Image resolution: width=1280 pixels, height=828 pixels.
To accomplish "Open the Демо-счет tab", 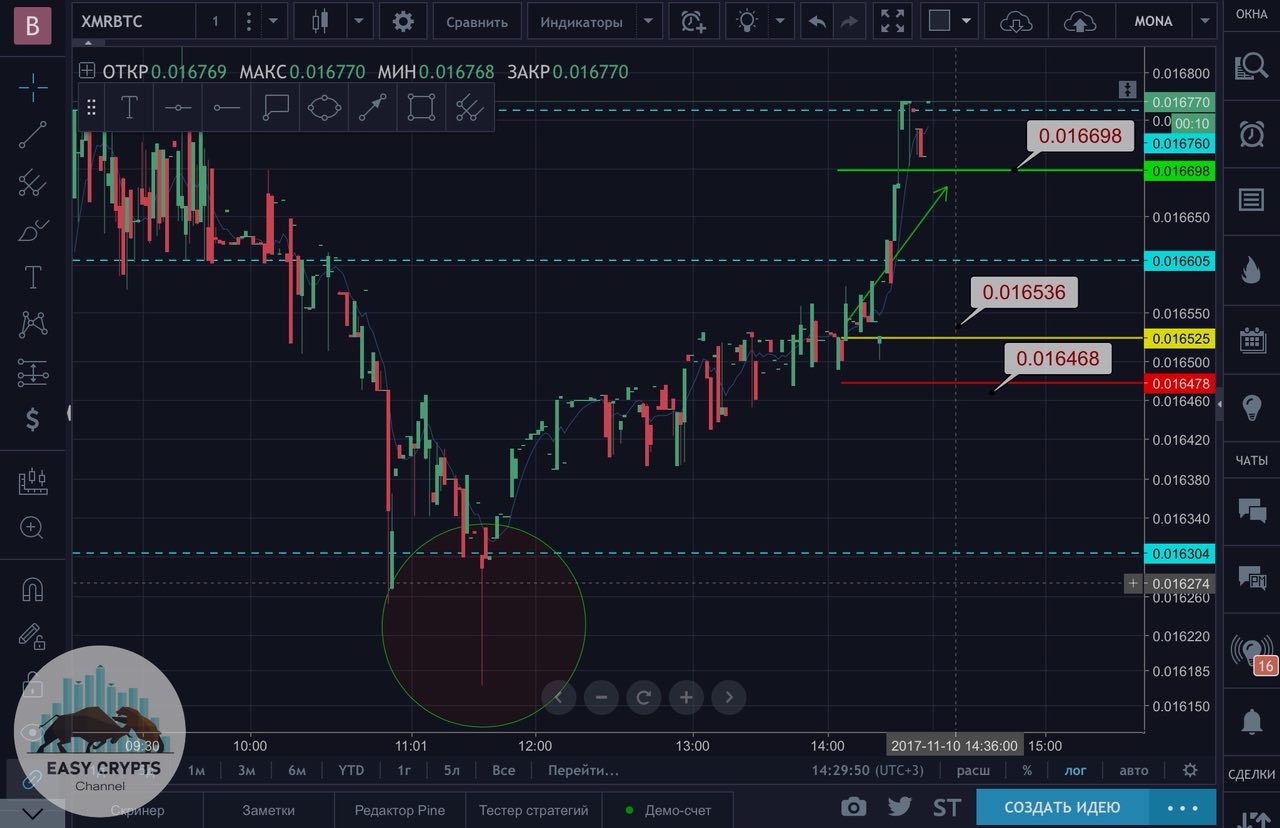I will (668, 810).
